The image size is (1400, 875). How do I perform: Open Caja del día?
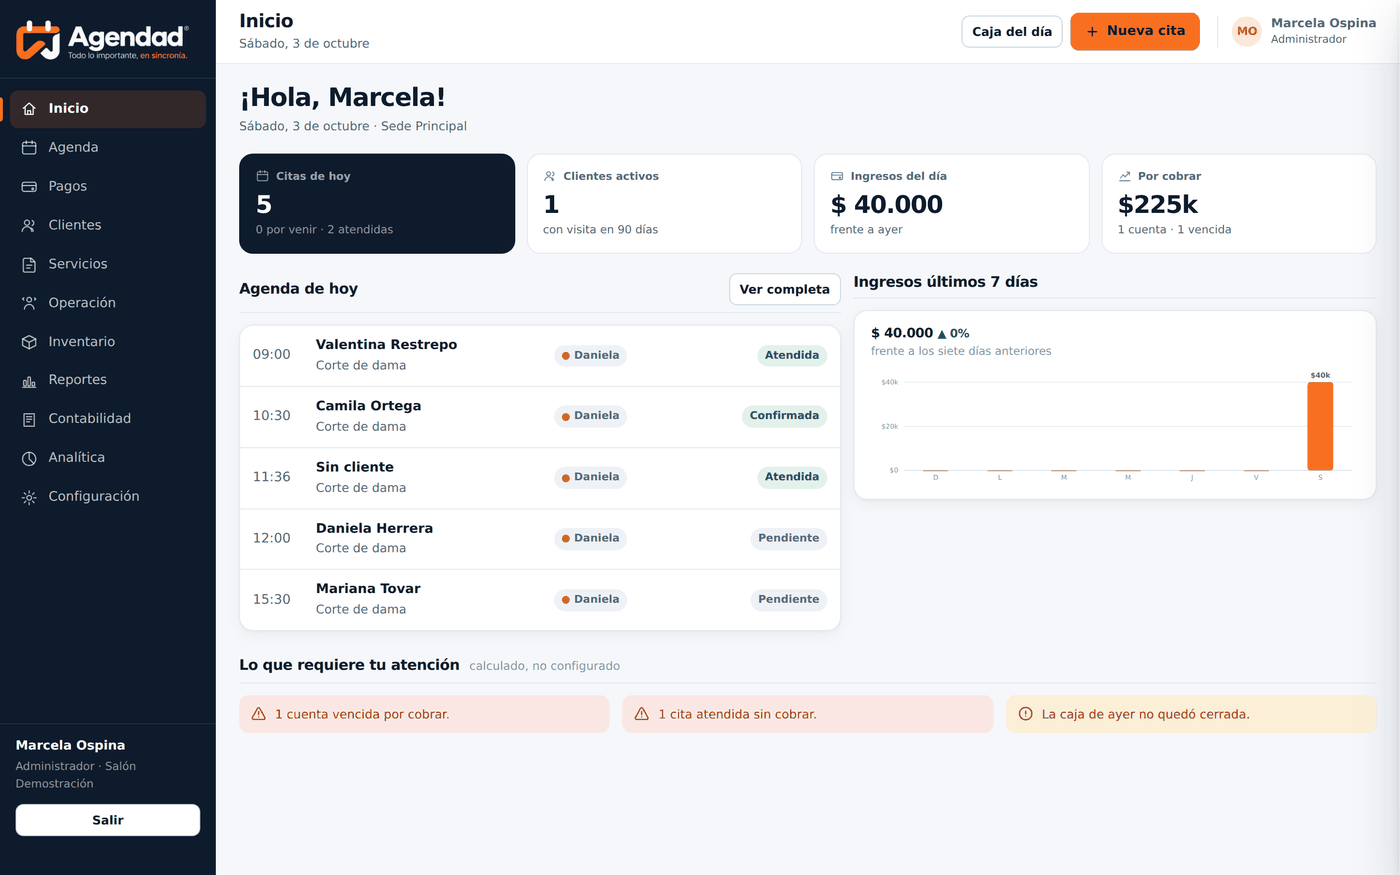point(1012,31)
